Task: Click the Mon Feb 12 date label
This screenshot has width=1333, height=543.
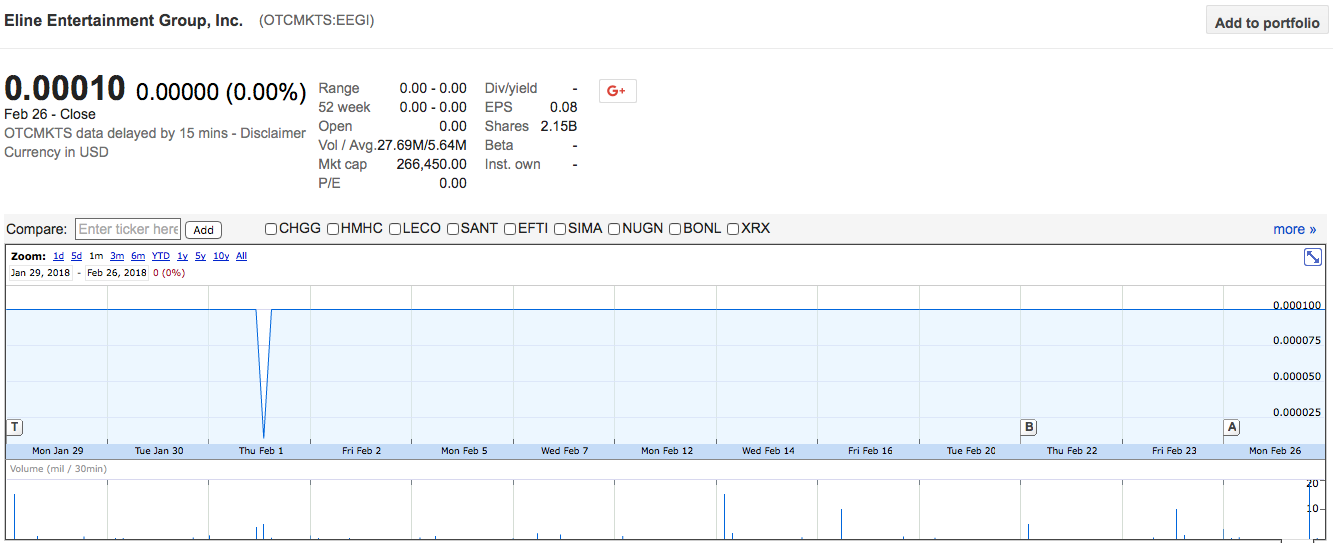Action: (667, 451)
